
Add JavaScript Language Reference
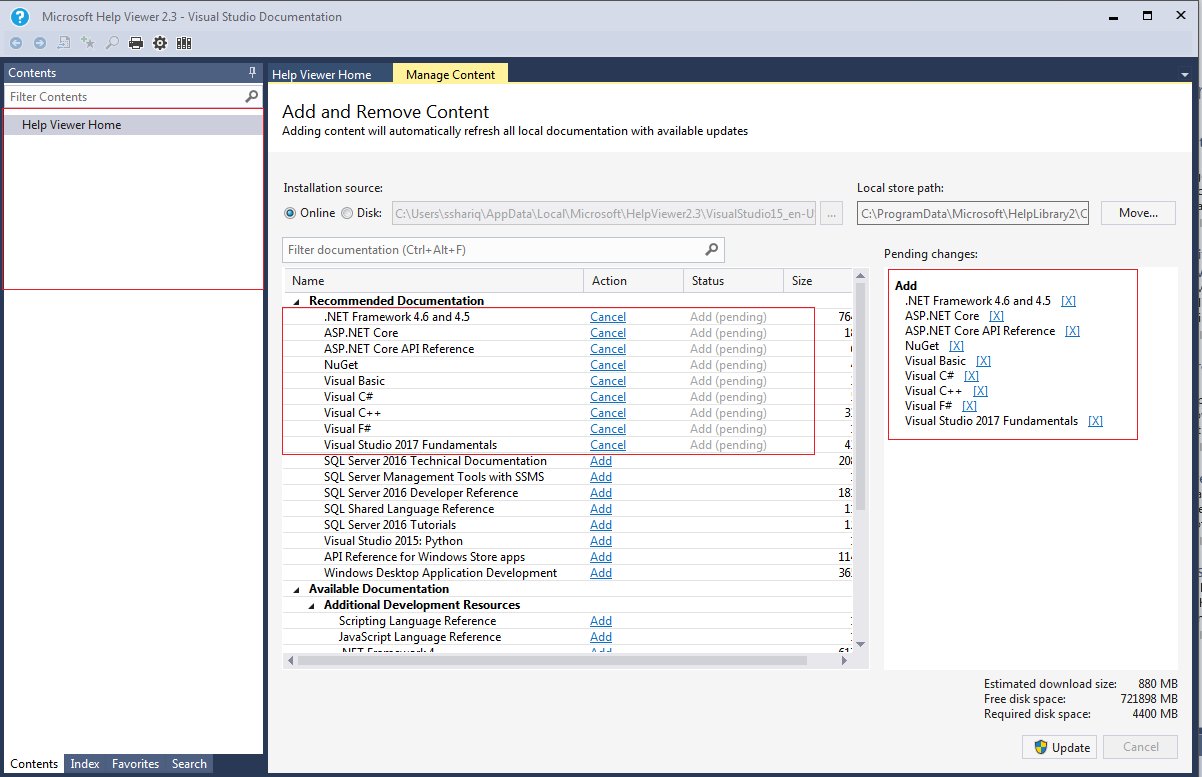pos(601,637)
